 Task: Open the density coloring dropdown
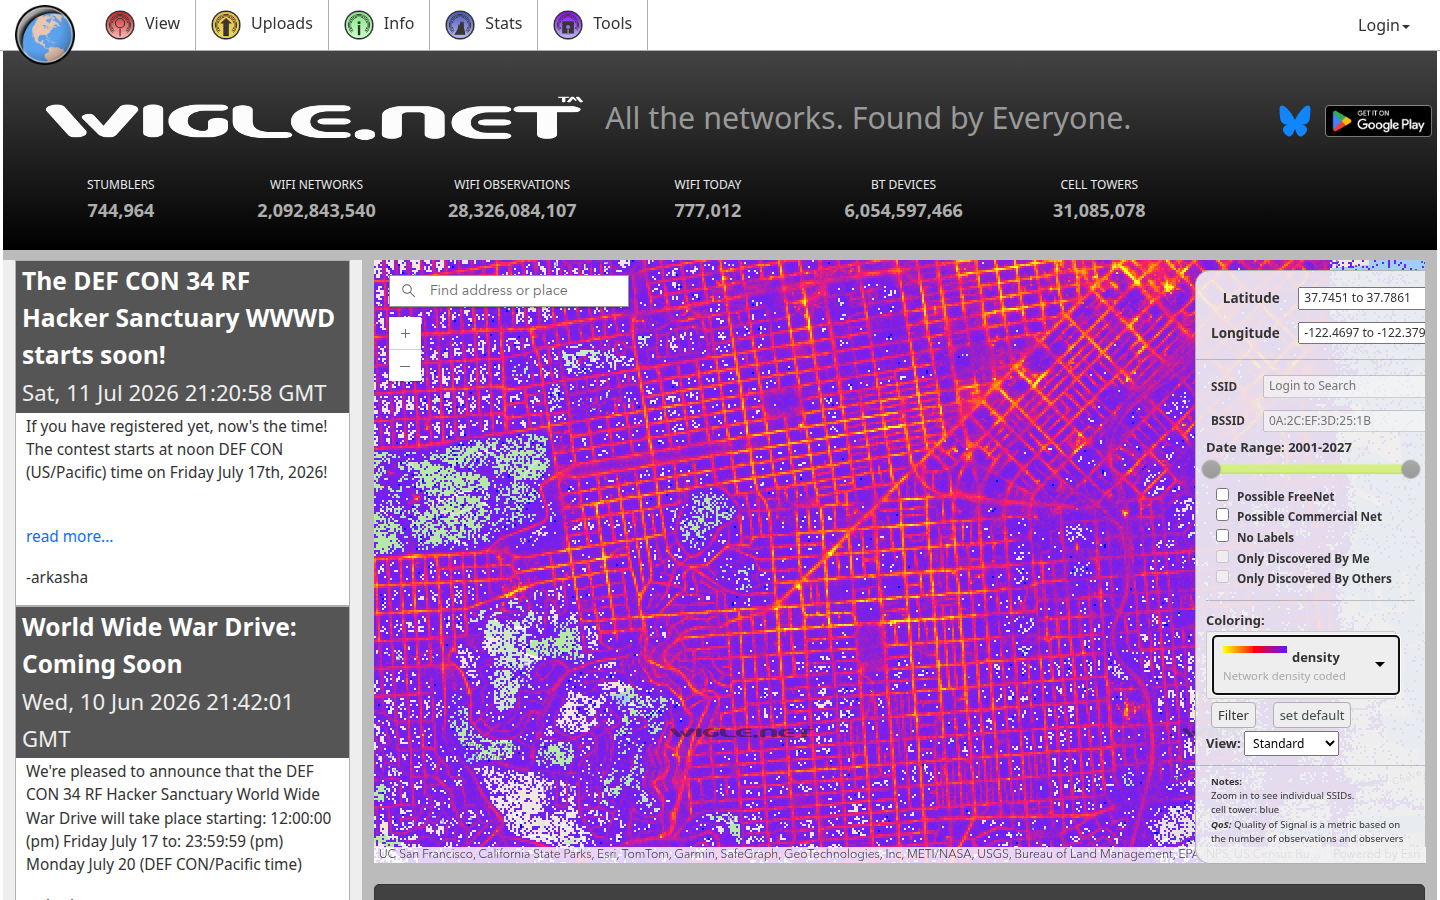[x=1305, y=665]
